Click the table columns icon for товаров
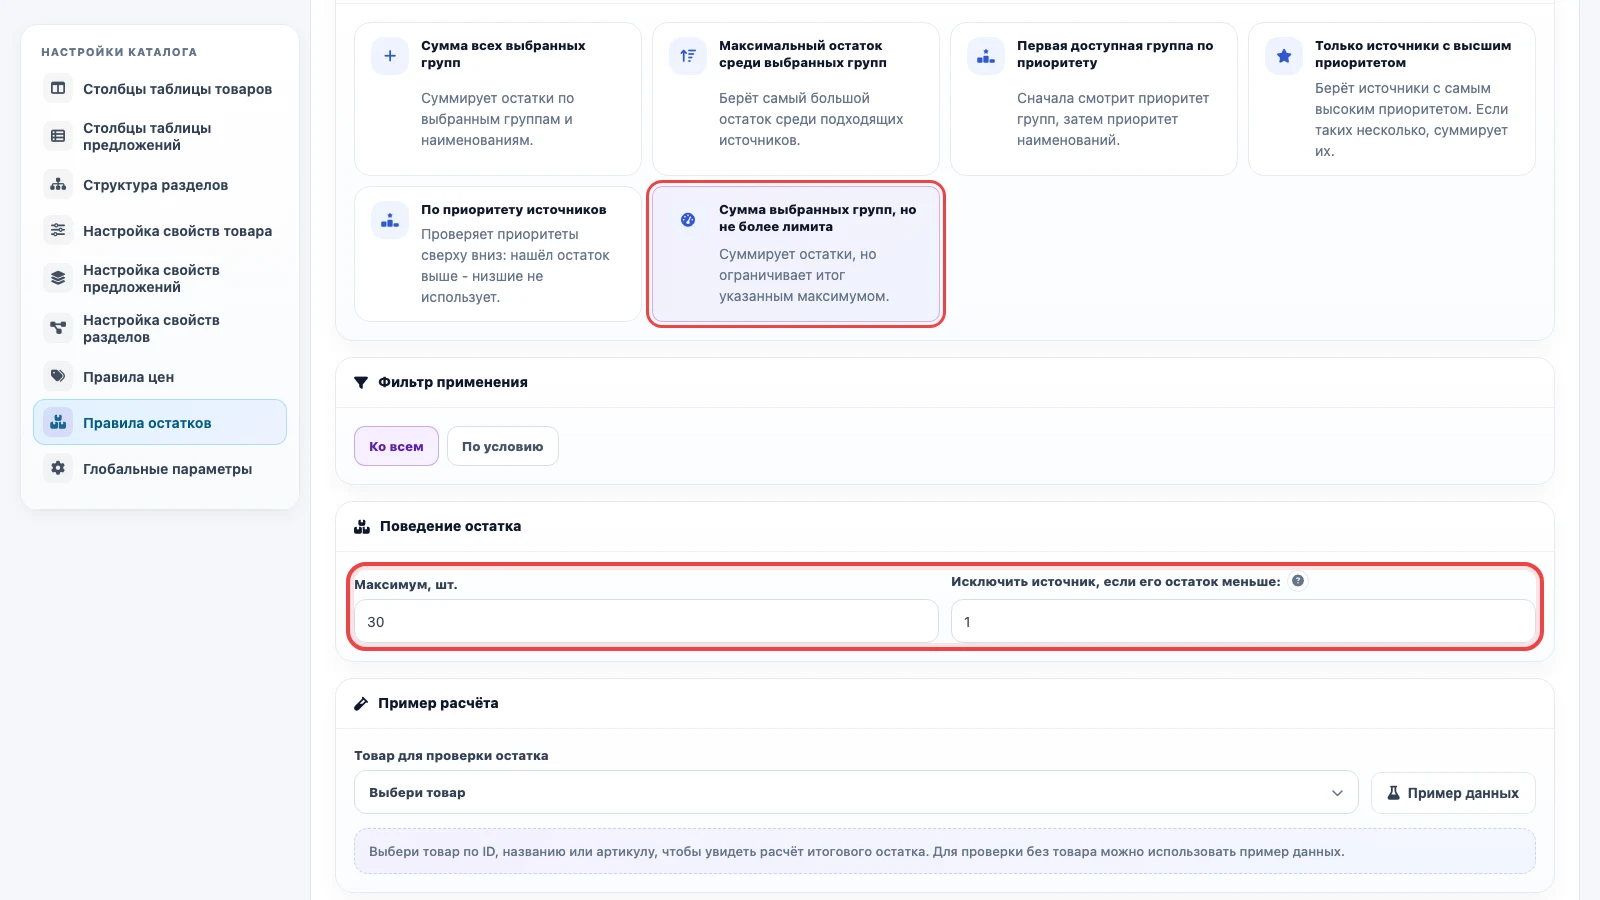 (58, 89)
